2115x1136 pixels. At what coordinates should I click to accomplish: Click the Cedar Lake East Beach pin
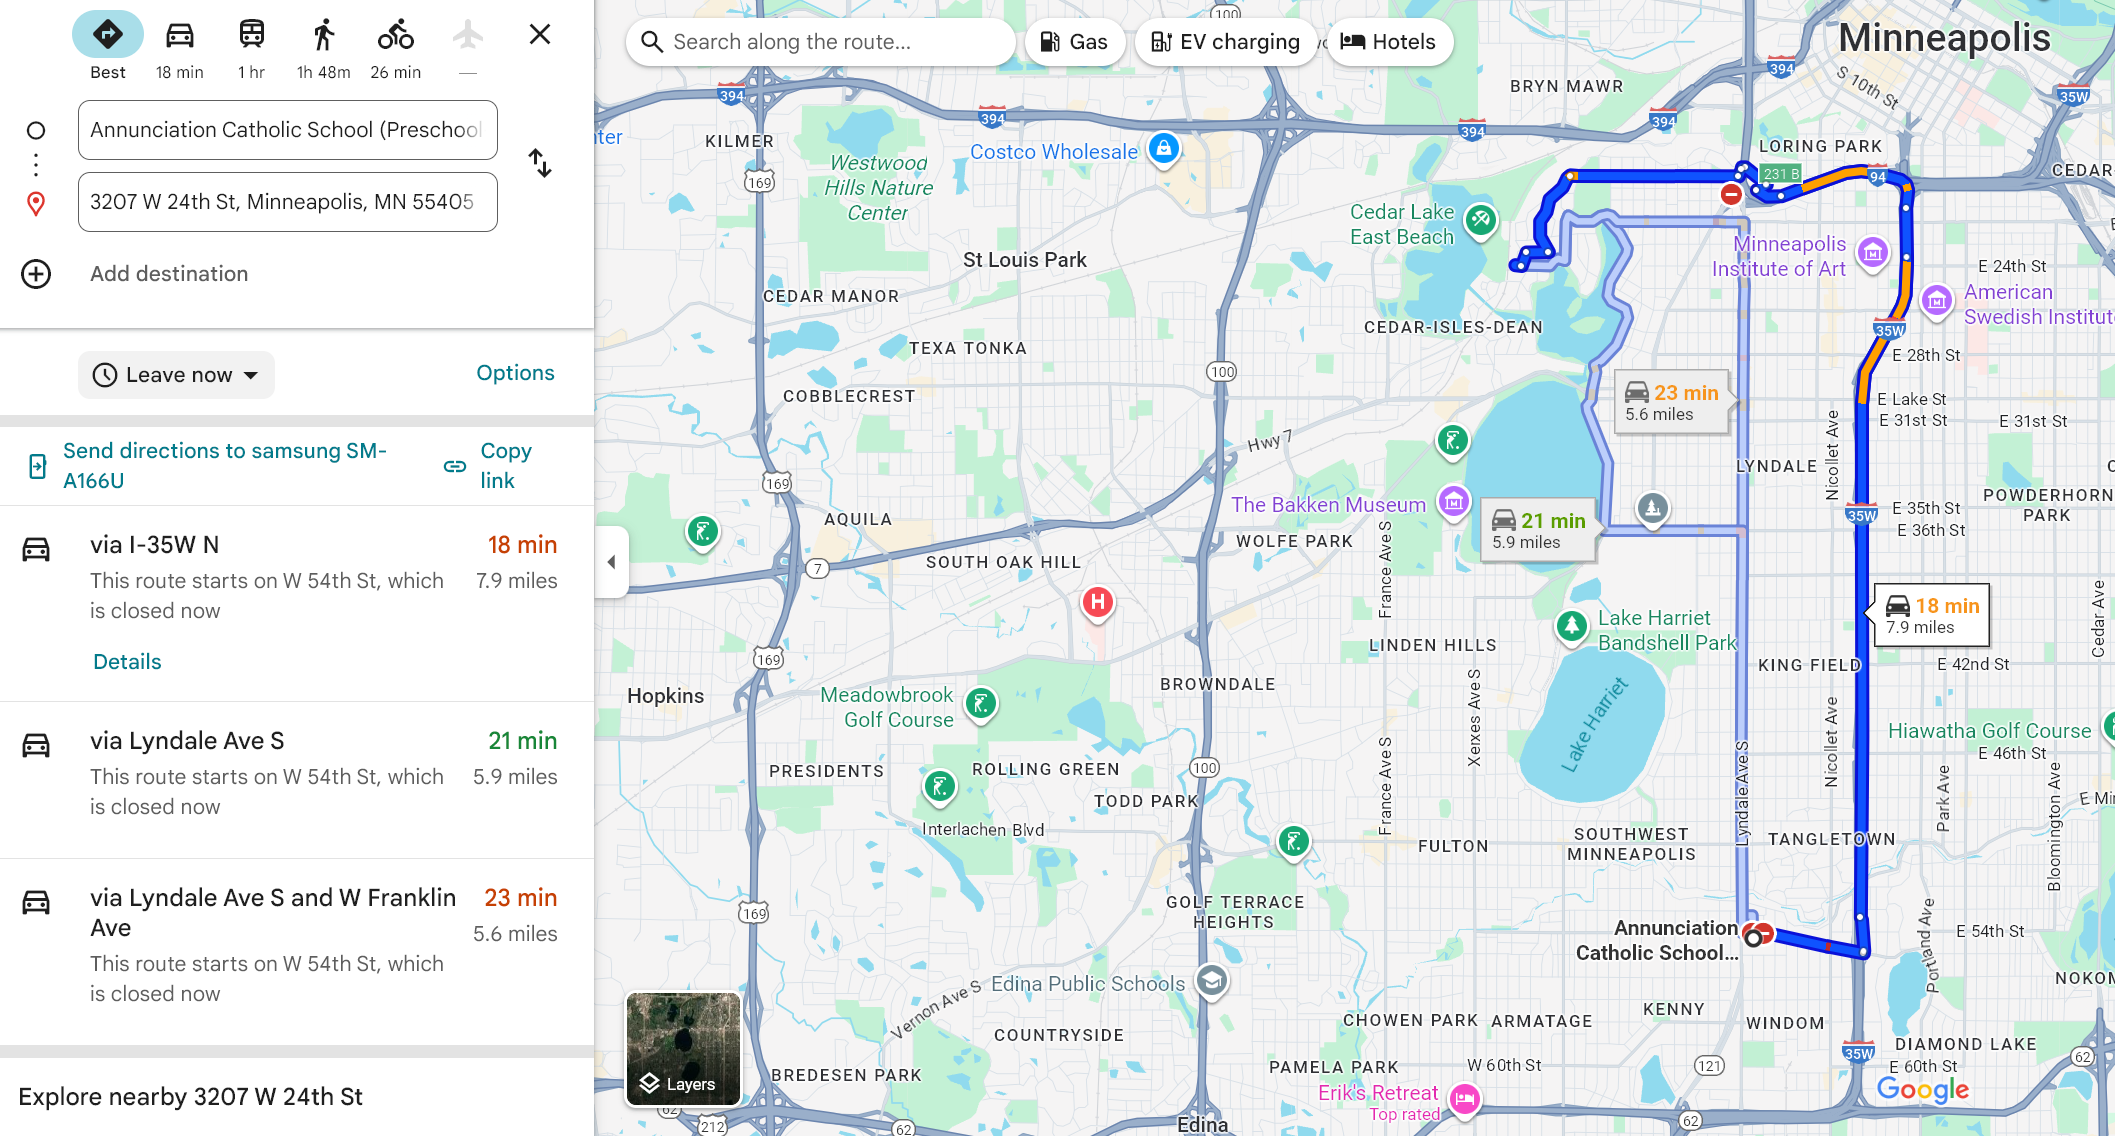(1480, 220)
